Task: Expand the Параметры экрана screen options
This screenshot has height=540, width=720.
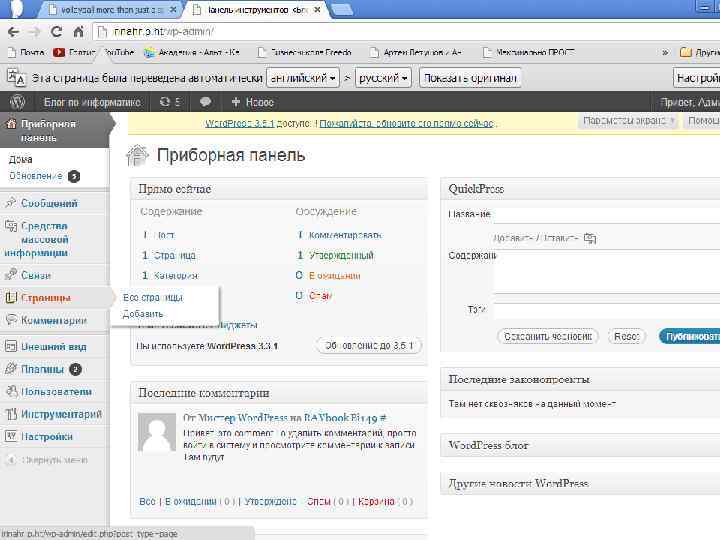Action: point(628,121)
